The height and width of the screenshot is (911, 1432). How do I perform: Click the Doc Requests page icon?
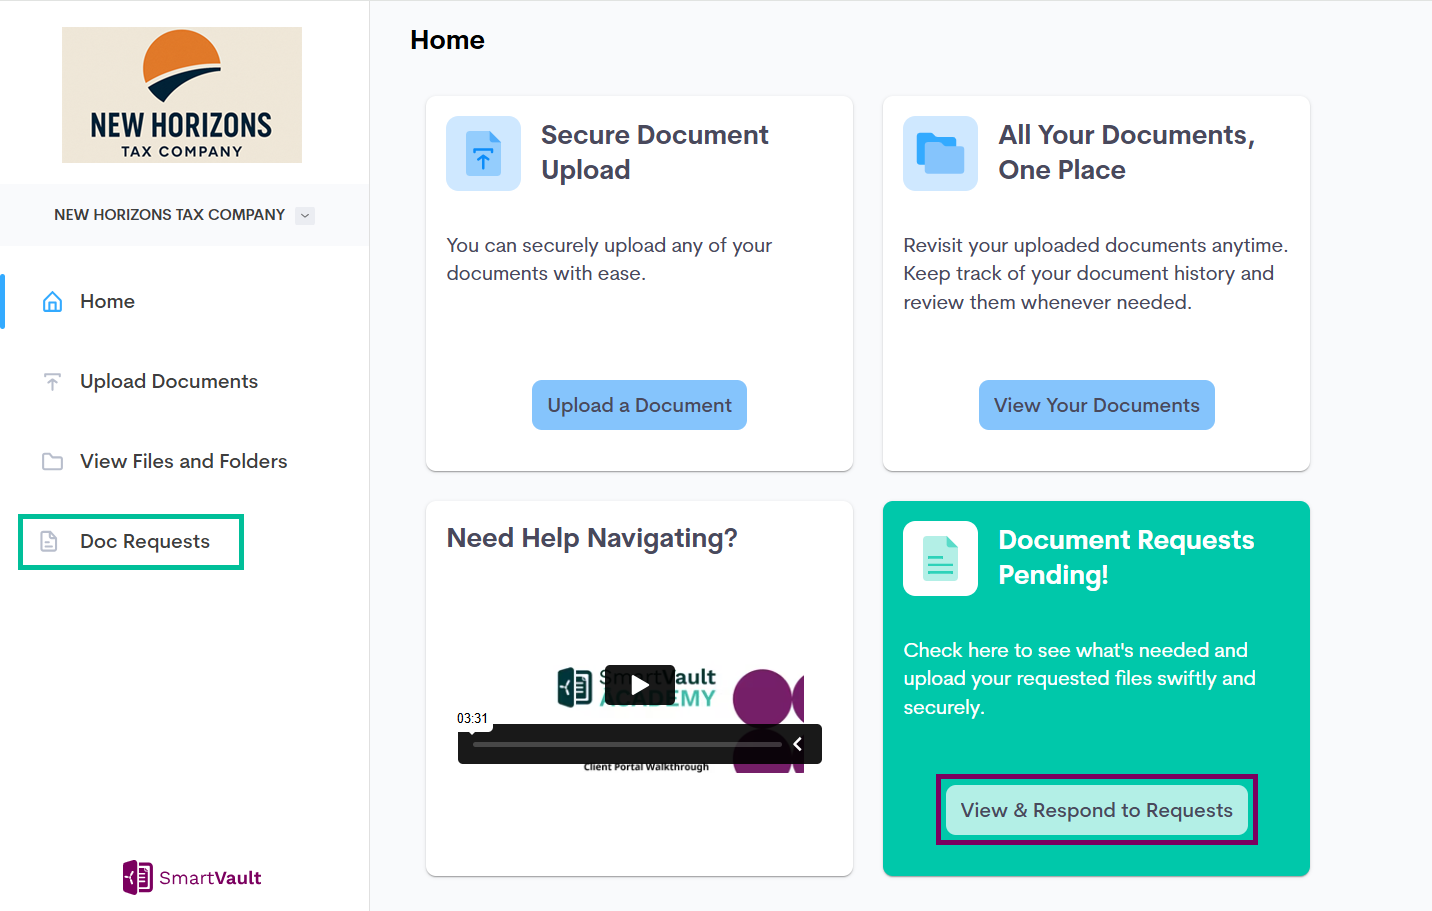[x=49, y=542]
